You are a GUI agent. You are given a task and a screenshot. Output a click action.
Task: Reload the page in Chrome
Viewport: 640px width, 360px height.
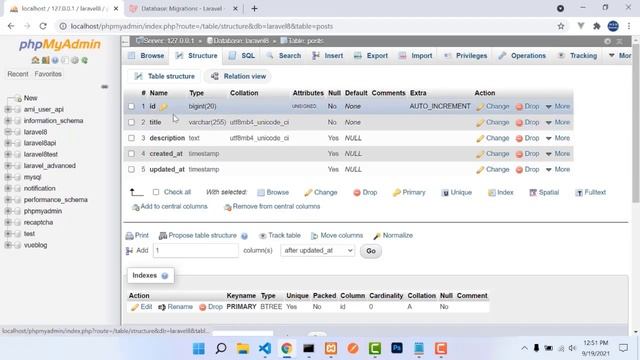(x=43, y=26)
